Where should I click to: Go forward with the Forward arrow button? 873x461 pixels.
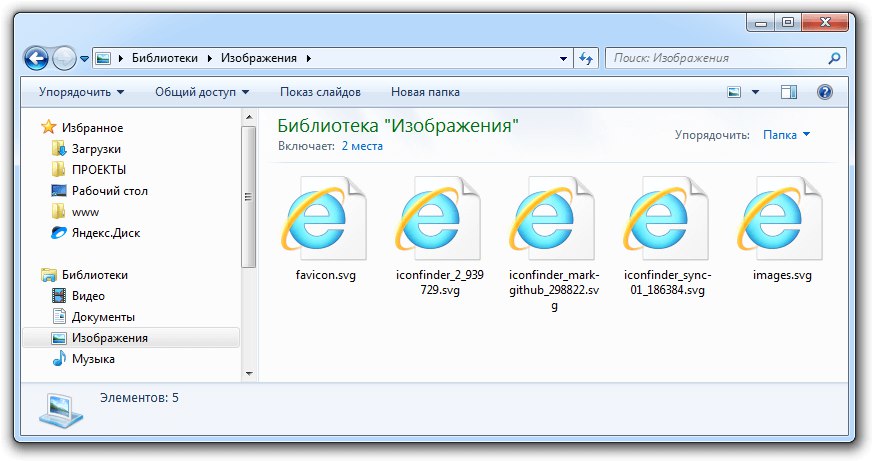click(64, 58)
